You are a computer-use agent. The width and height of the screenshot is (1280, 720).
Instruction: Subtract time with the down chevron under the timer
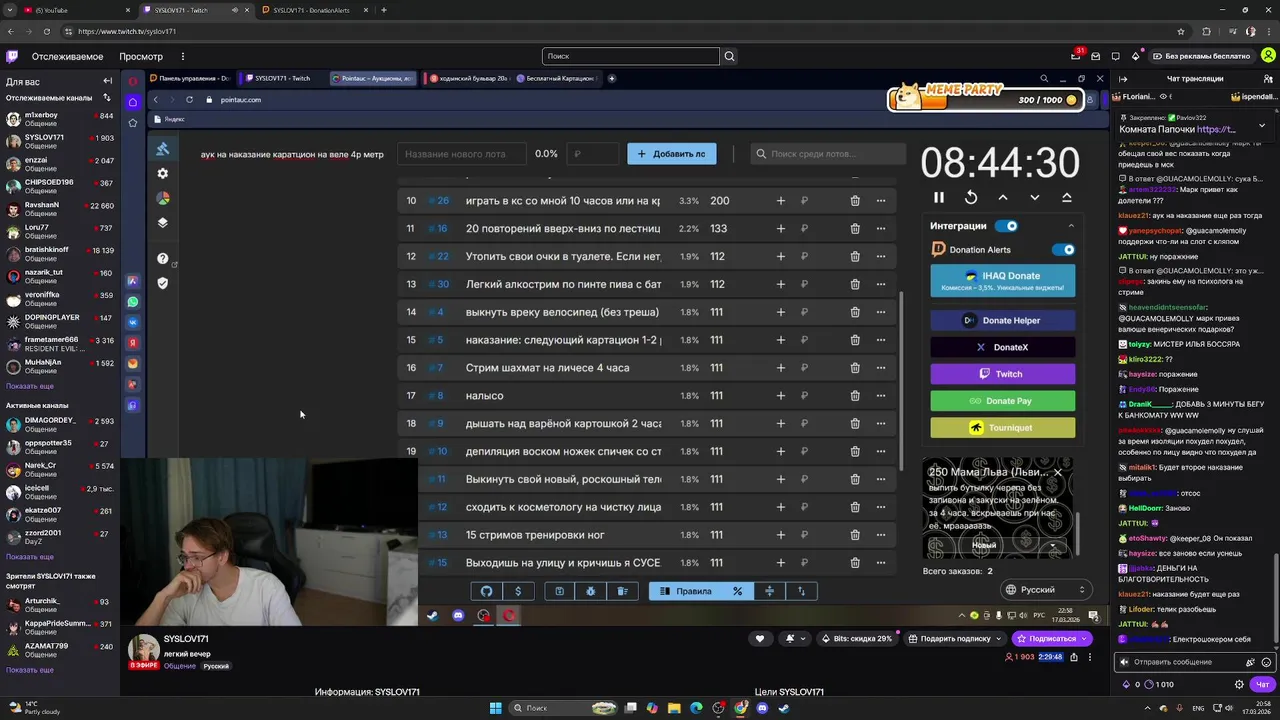point(1035,198)
